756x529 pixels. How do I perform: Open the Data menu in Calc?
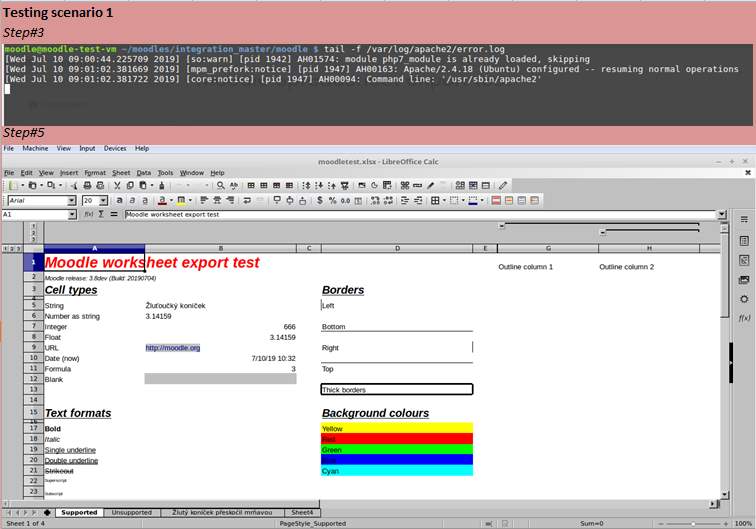144,173
